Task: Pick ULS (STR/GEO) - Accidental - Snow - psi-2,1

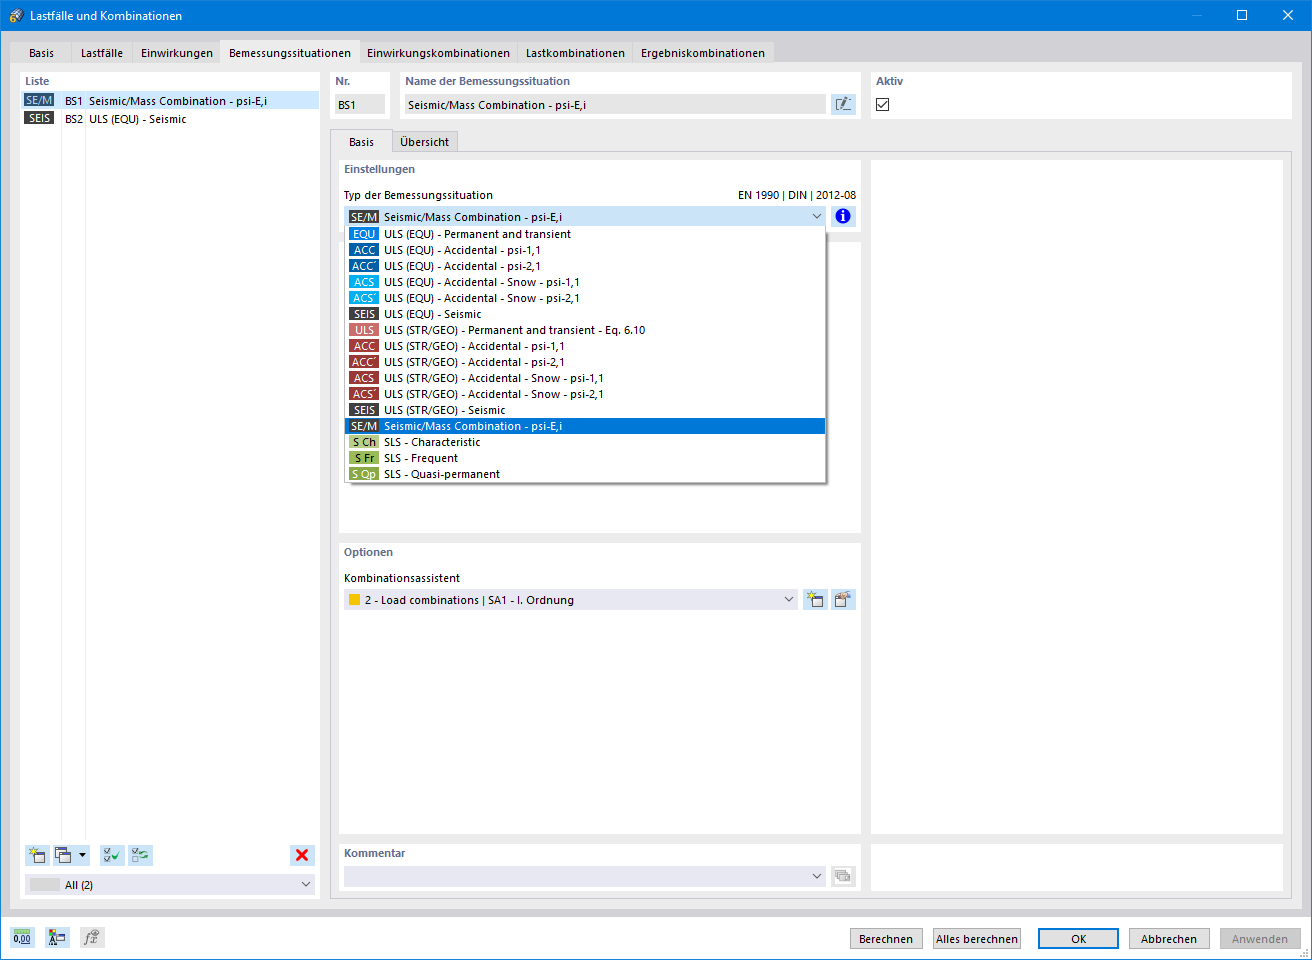Action: 586,394
